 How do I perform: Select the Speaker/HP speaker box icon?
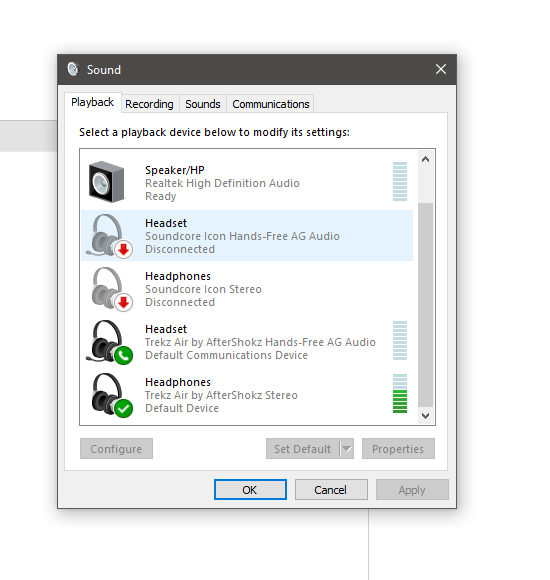(107, 182)
